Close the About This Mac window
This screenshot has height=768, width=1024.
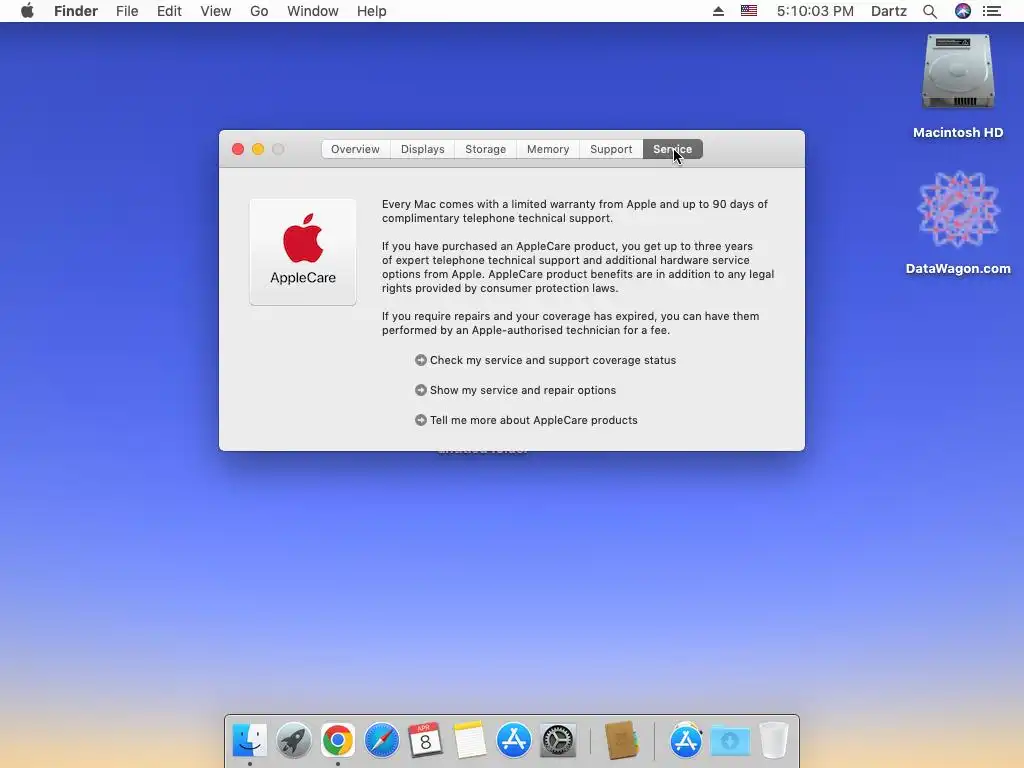(x=238, y=149)
